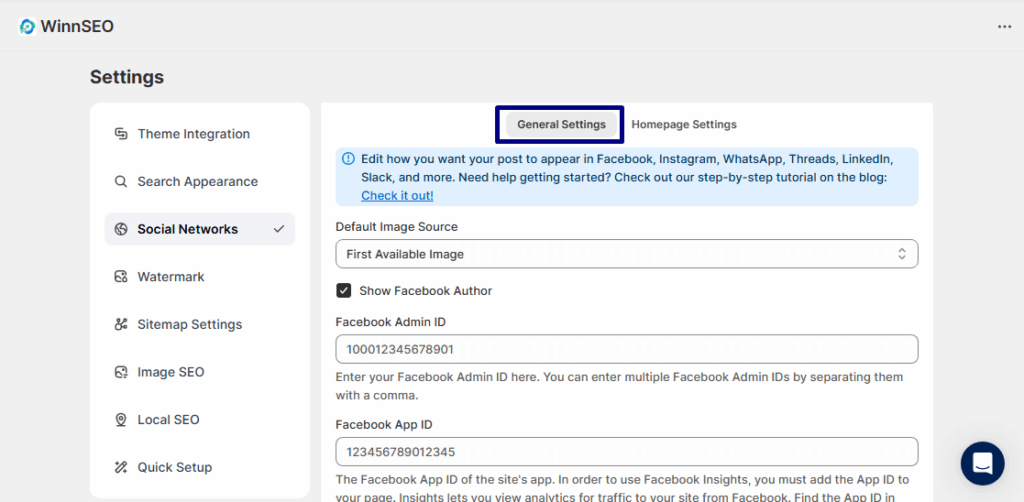The height and width of the screenshot is (502, 1024).
Task: Click the Theme Integration link icon
Action: click(121, 134)
